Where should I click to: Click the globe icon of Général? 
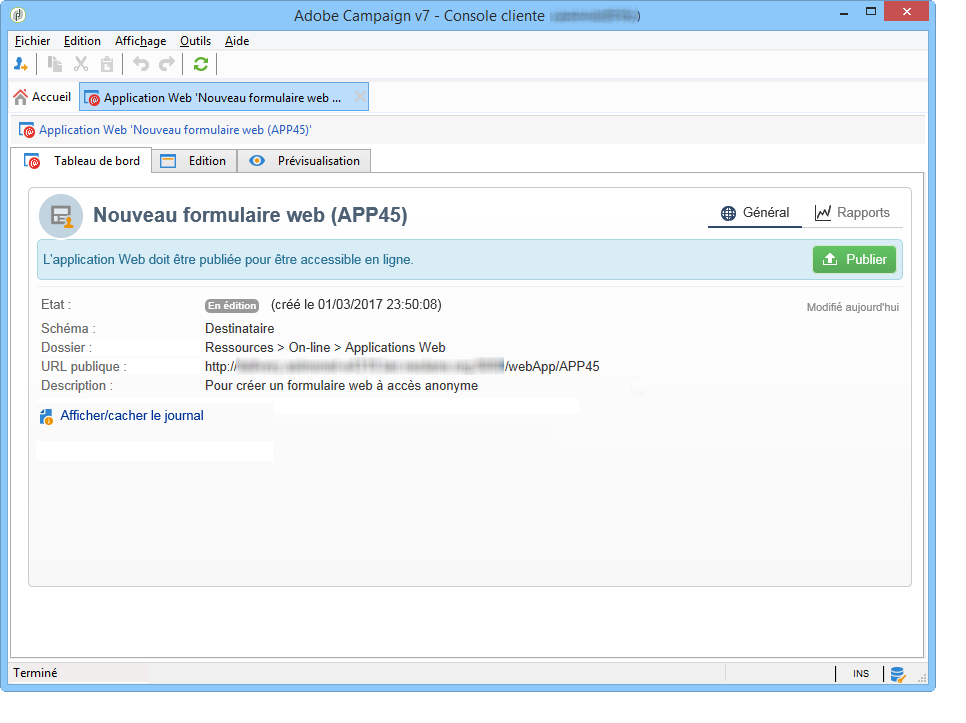(728, 213)
